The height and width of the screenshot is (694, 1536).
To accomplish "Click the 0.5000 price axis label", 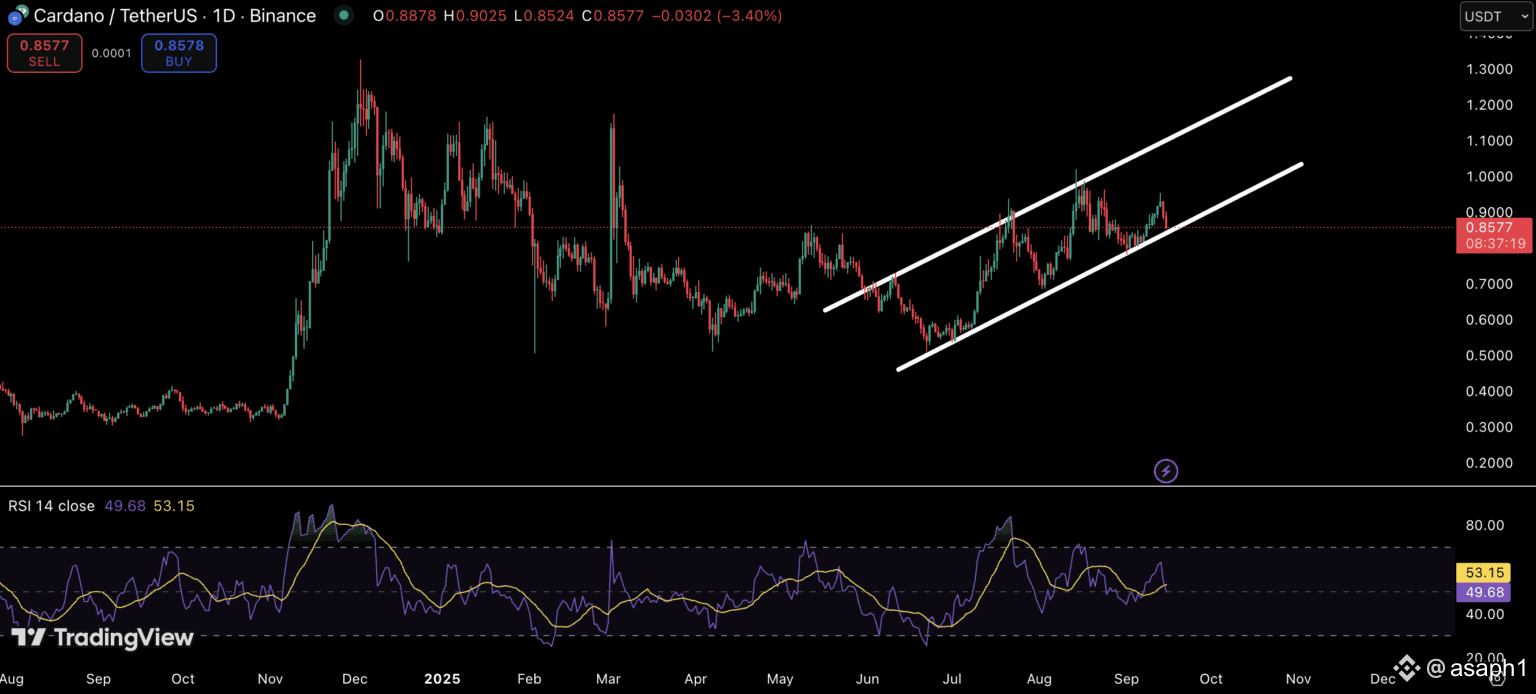I will point(1491,356).
